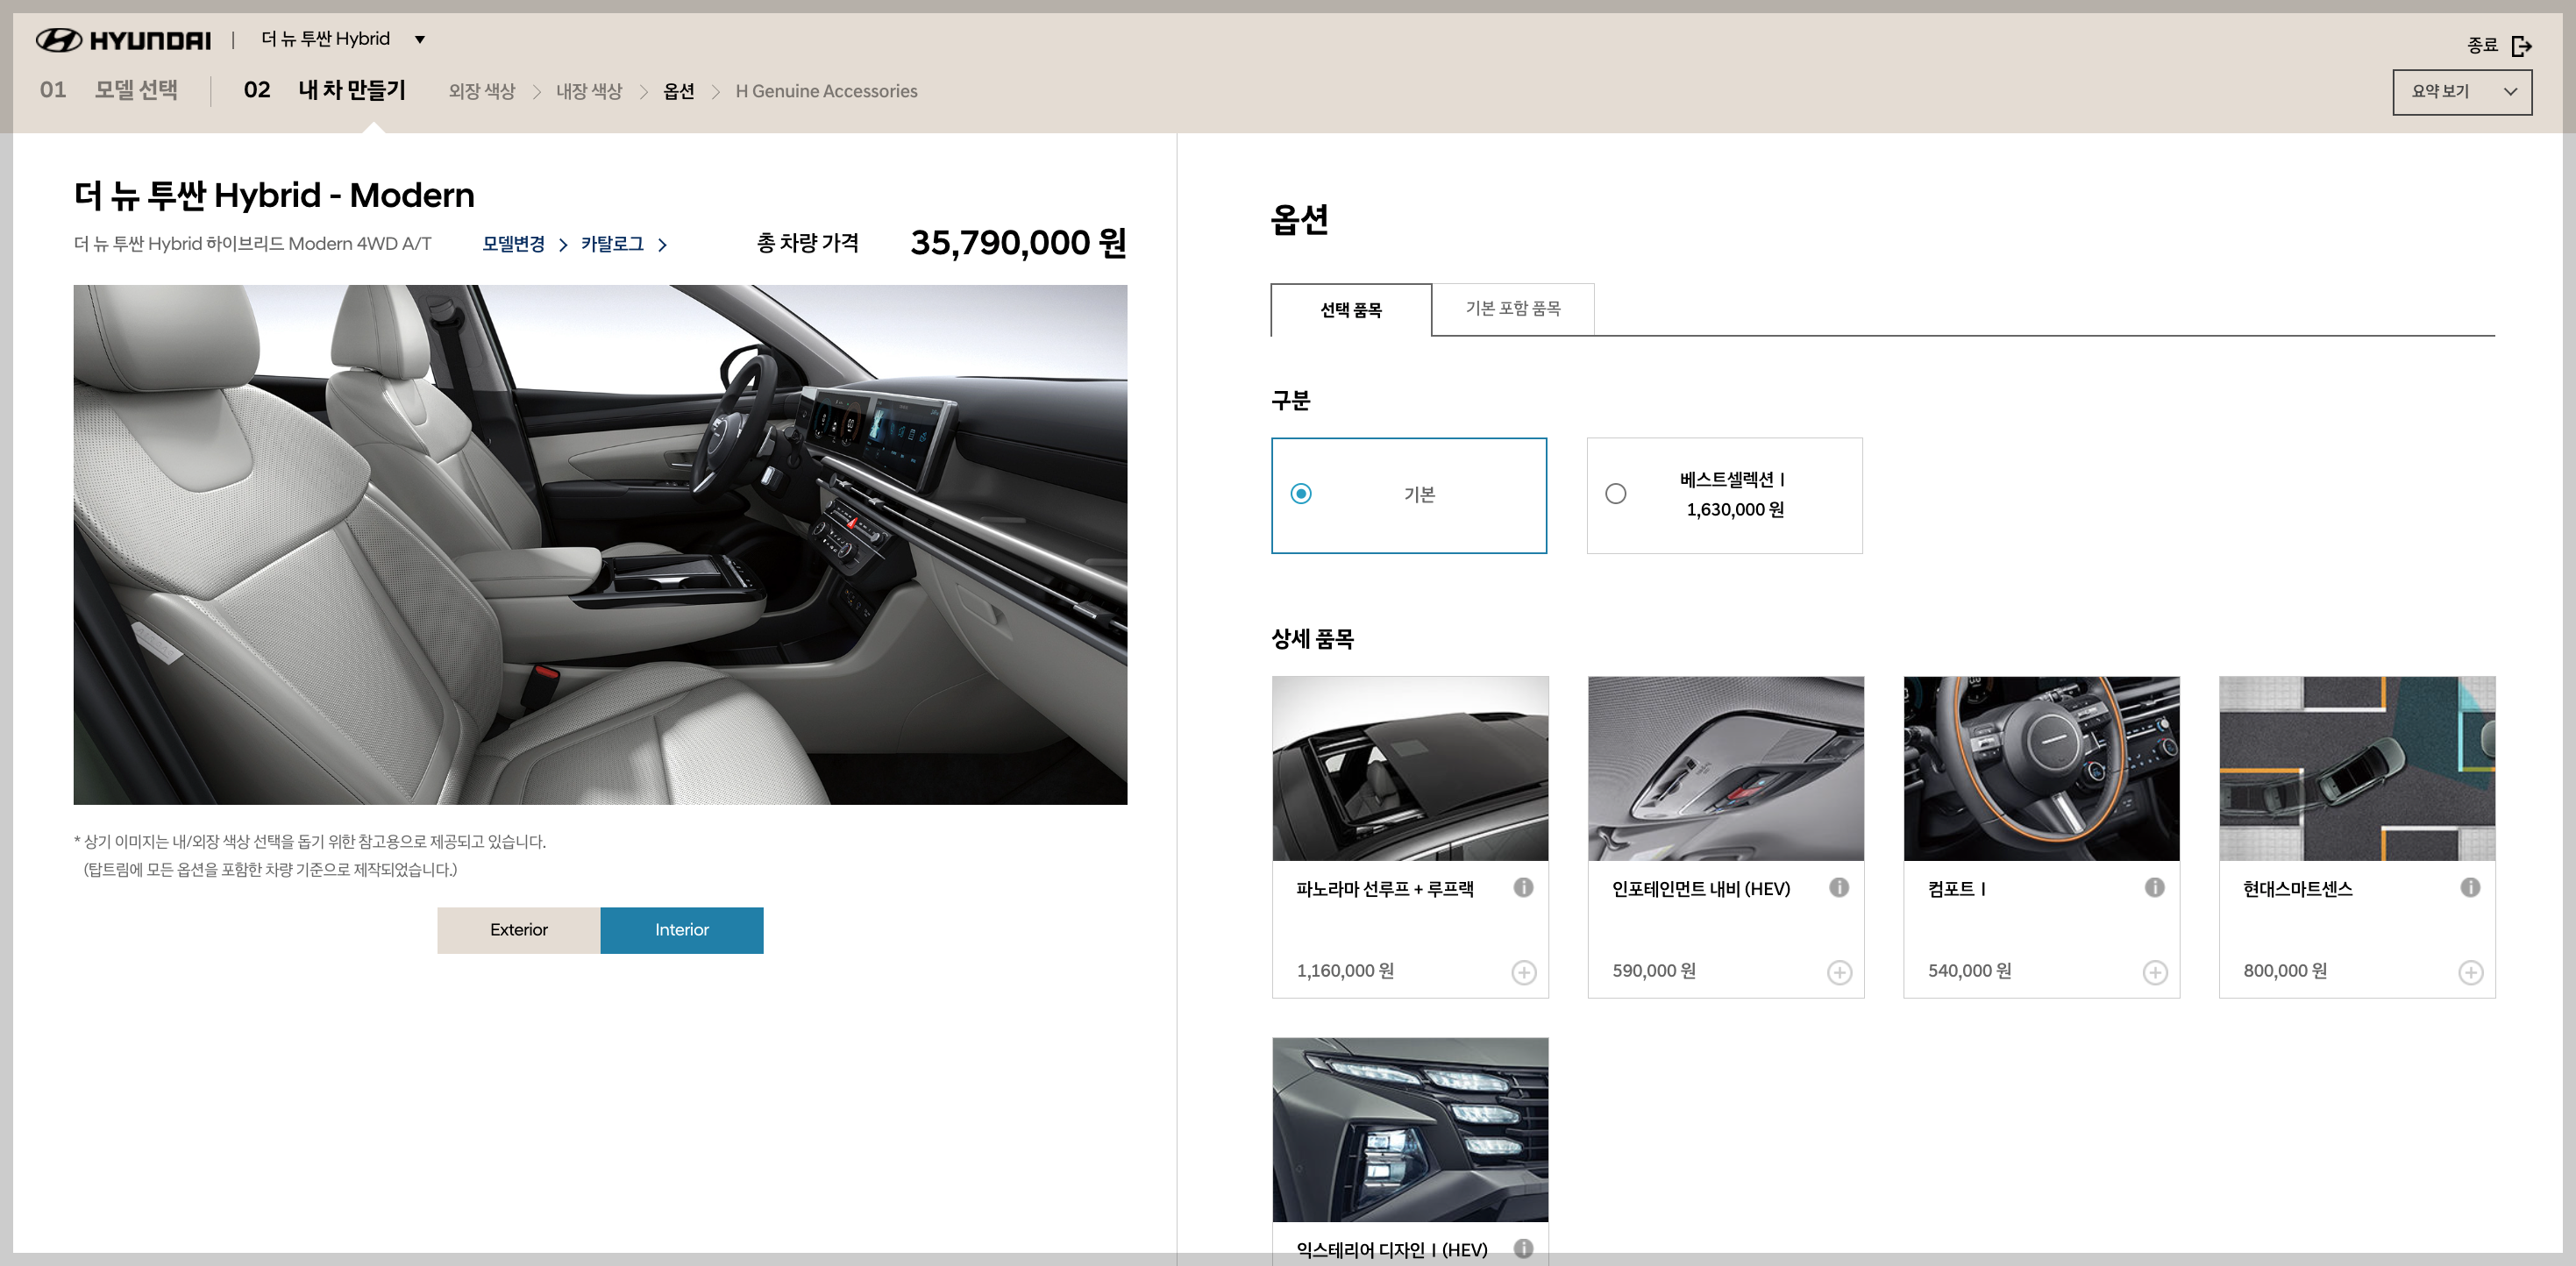Click the 종료 exit icon
Screen dimensions: 2576x1266
(x=2521, y=46)
